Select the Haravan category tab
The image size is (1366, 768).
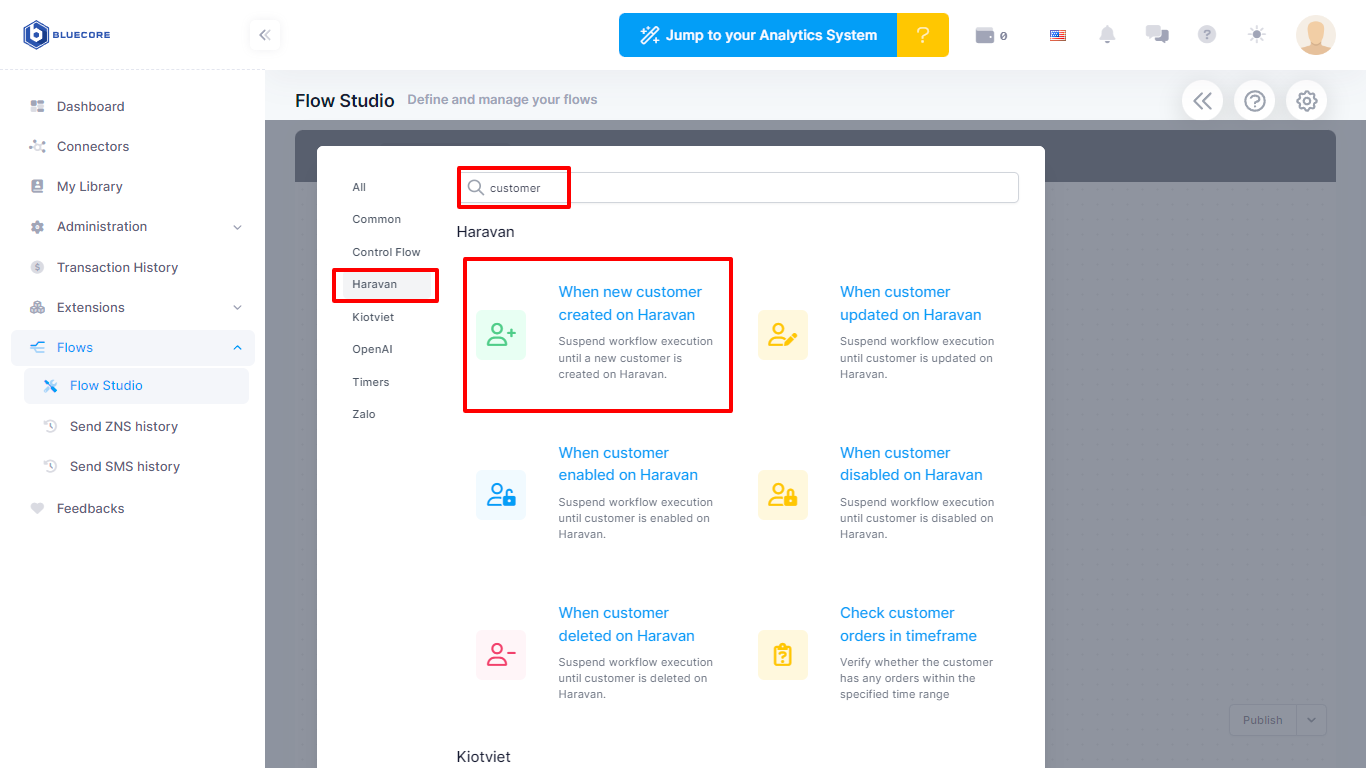[387, 284]
